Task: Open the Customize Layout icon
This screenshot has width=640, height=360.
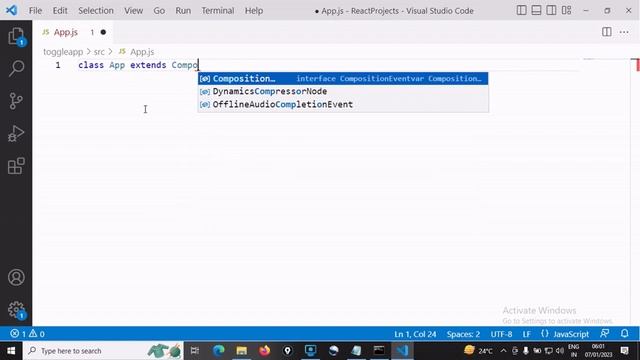Action: pos(566,10)
